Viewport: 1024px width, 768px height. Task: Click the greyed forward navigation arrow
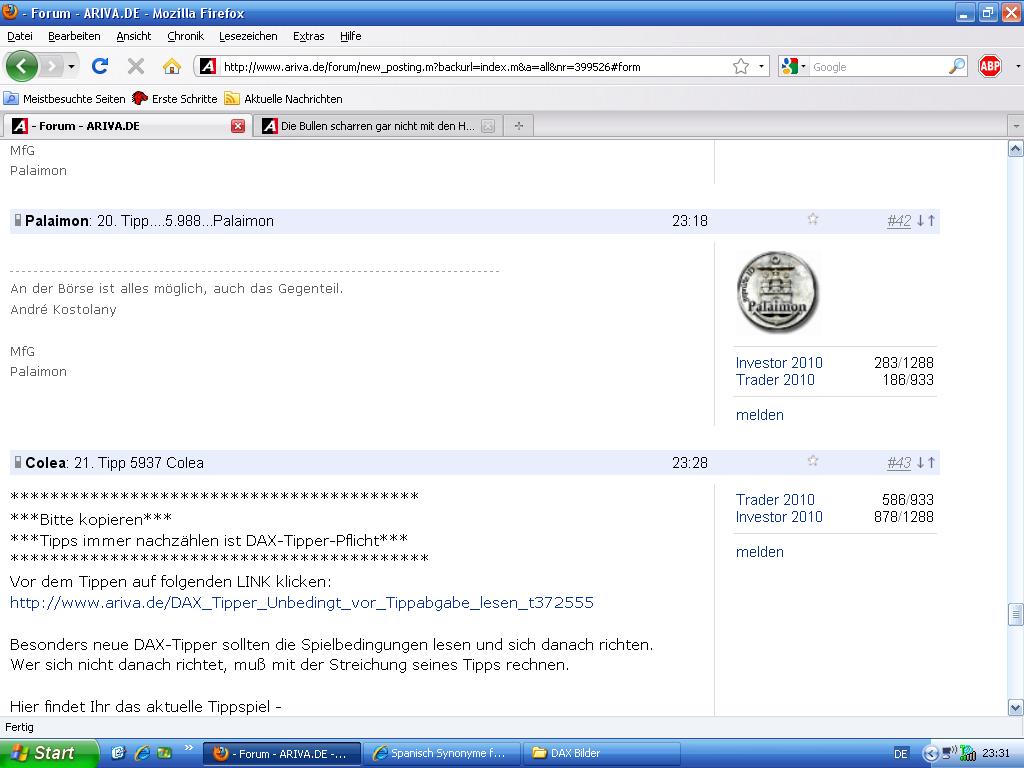point(51,66)
